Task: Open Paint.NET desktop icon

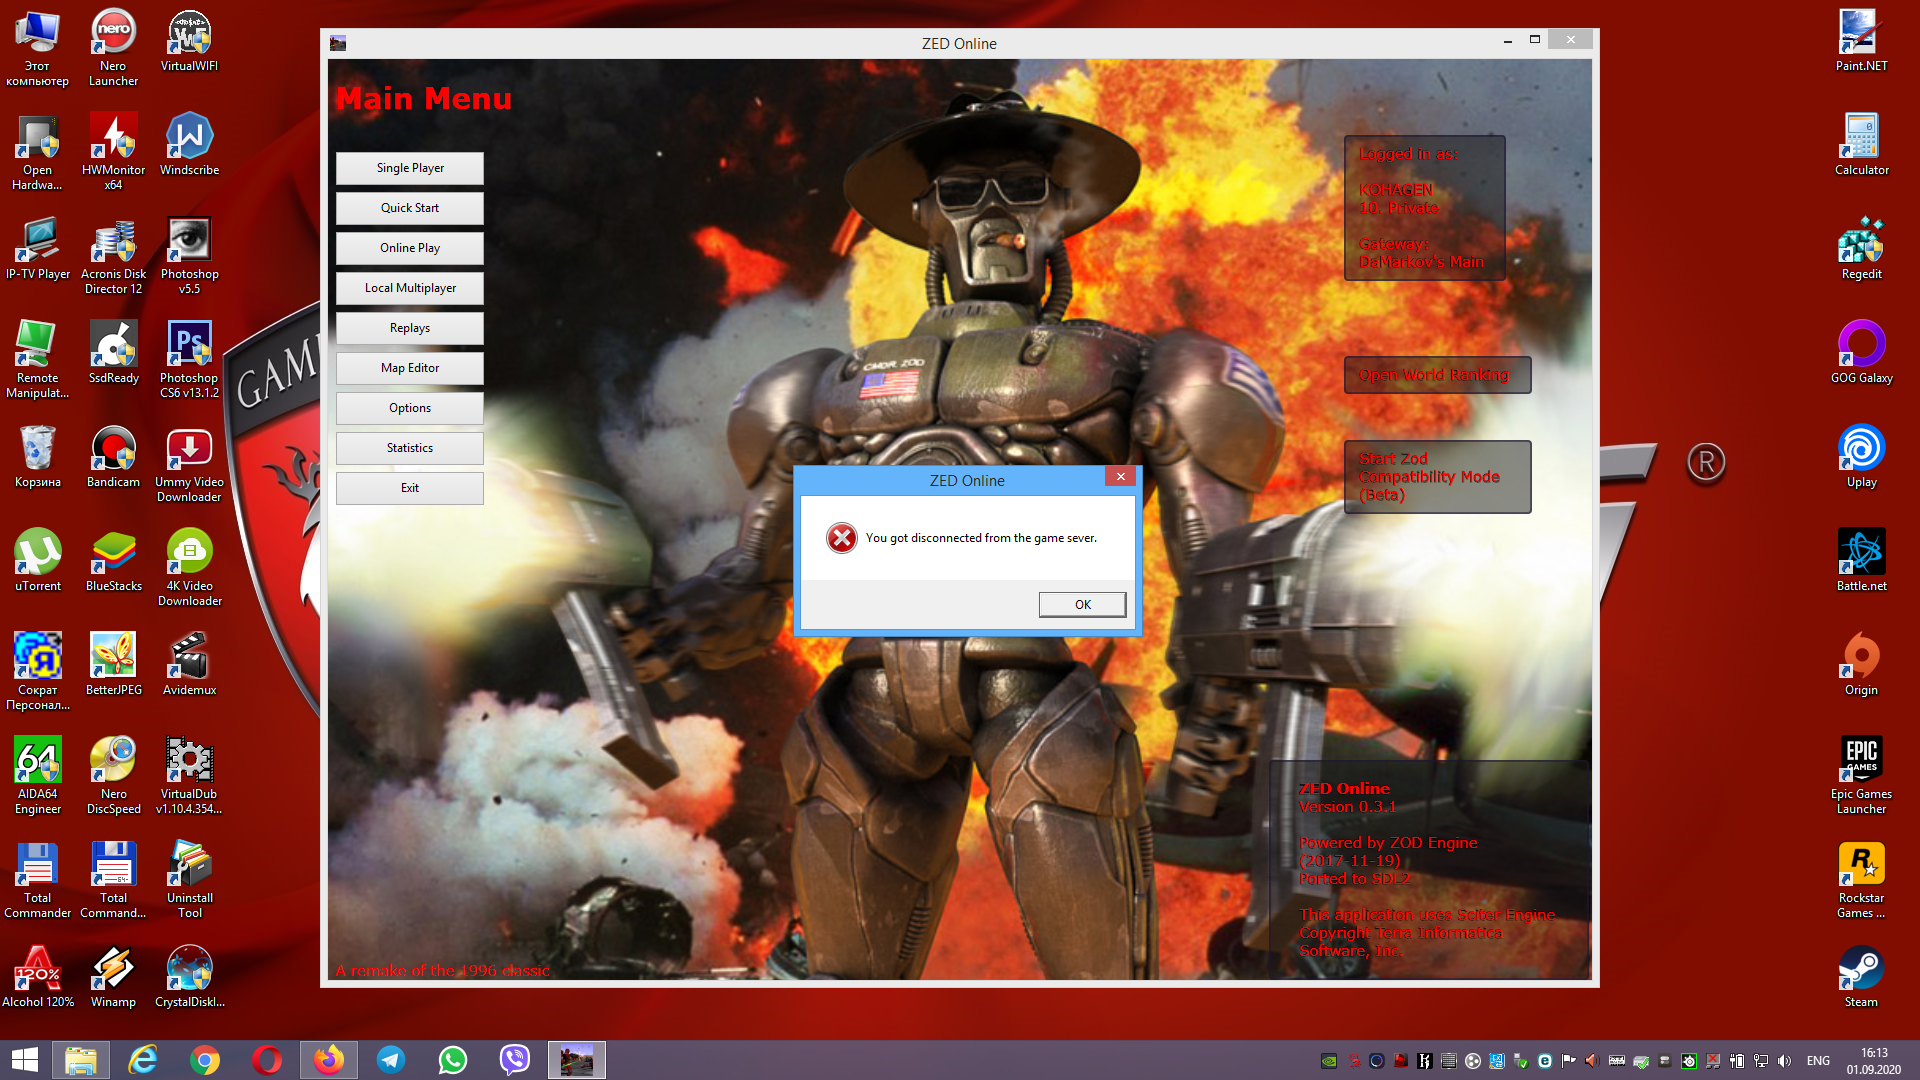Action: 1861,41
